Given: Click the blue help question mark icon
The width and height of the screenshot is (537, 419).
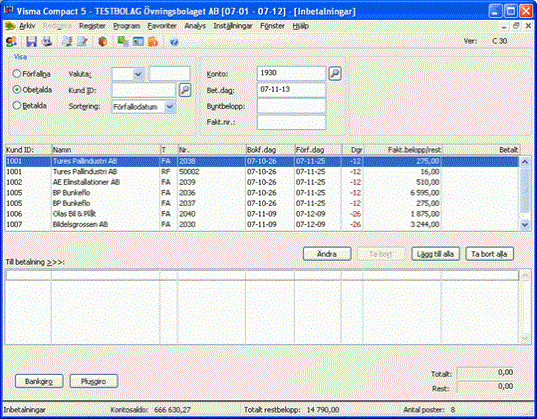Looking at the screenshot, I should [x=174, y=42].
